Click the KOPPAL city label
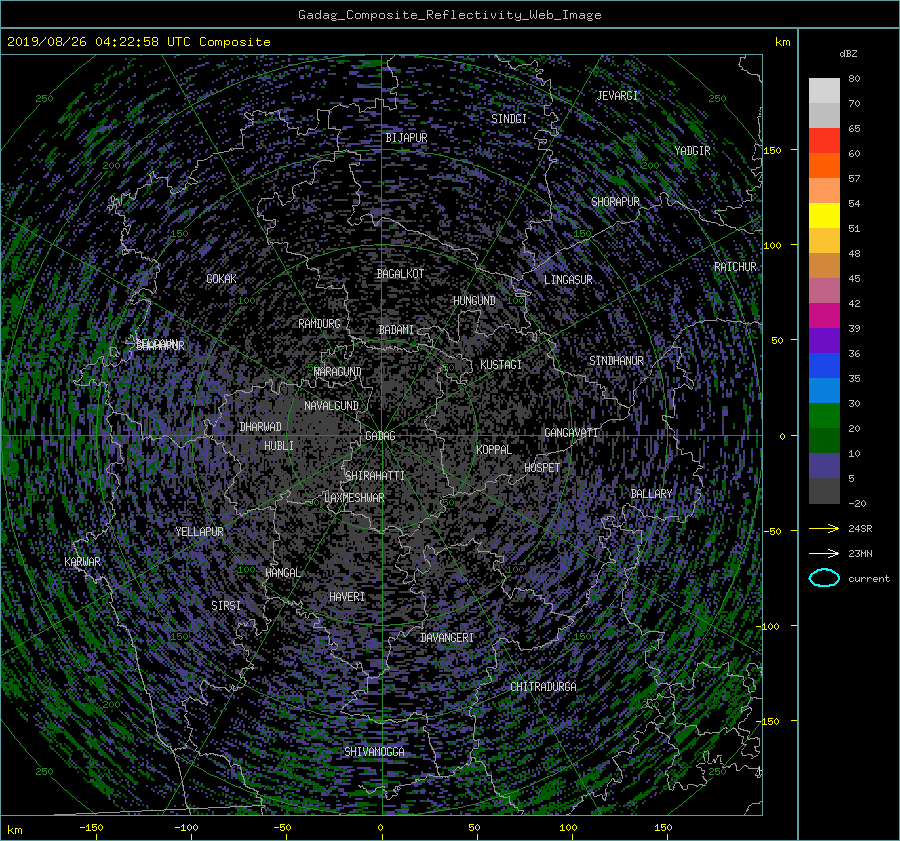Image resolution: width=900 pixels, height=841 pixels. [494, 450]
